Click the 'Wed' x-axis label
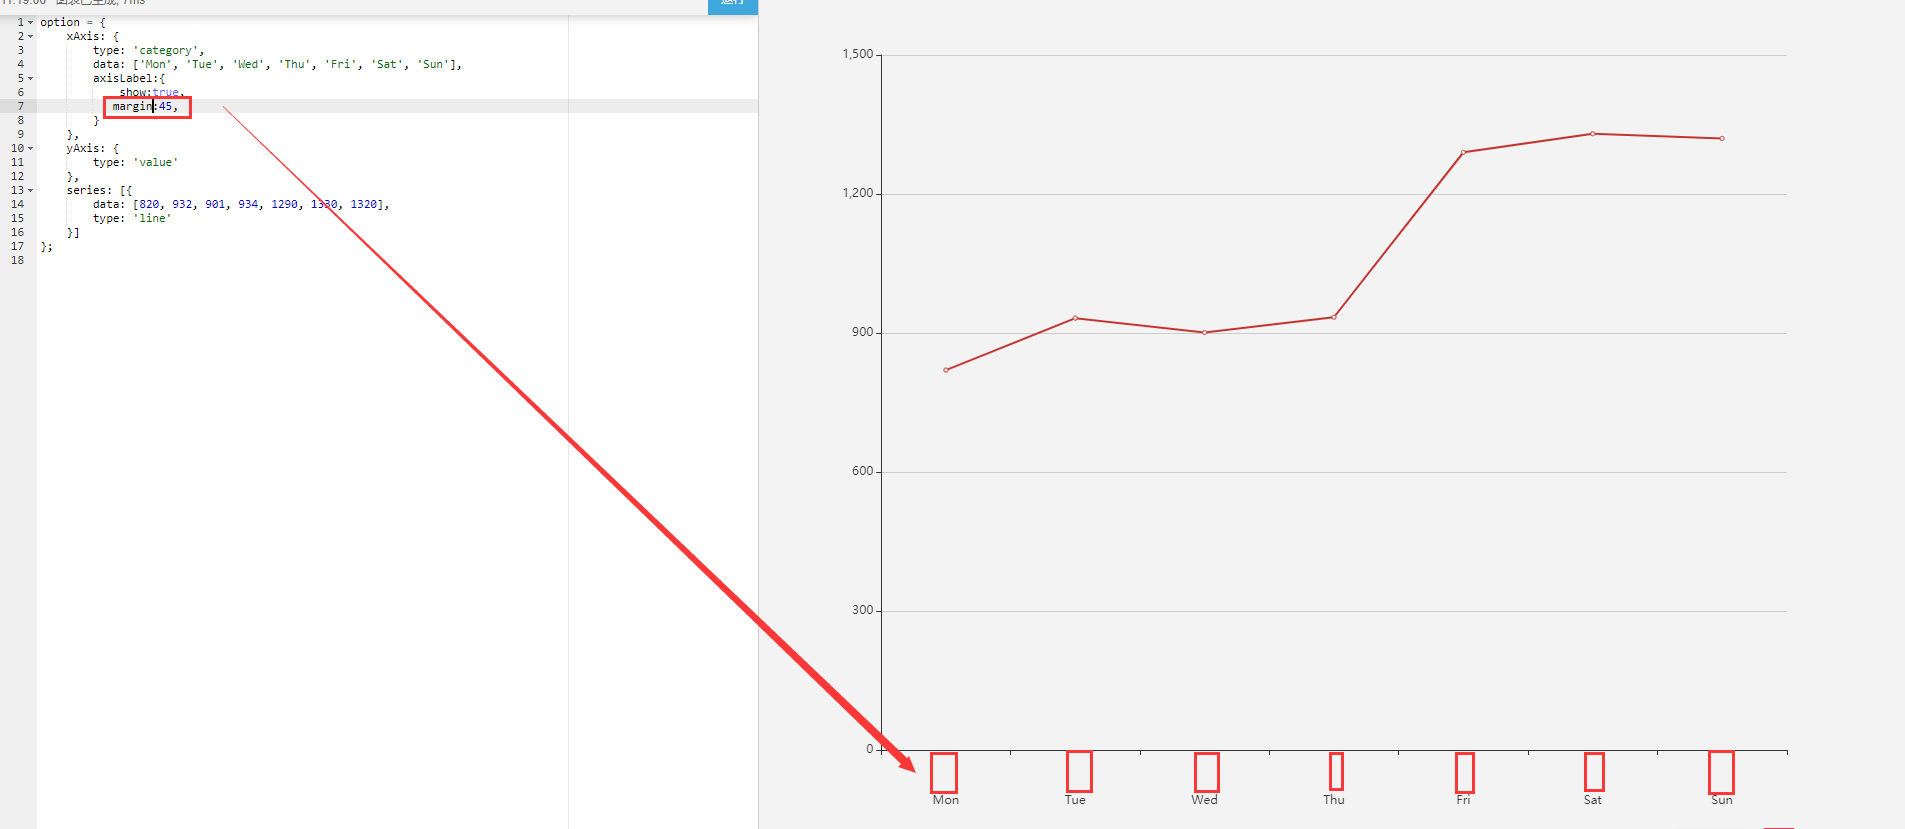The width and height of the screenshot is (1905, 829). [1204, 800]
